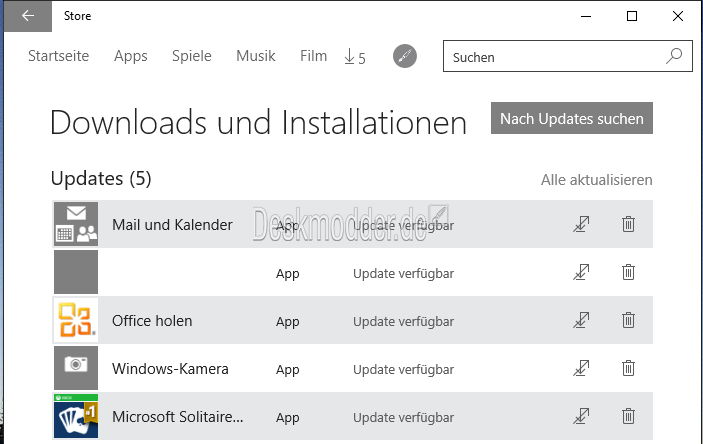The image size is (703, 444).
Task: Open the Spiele section
Action: point(191,56)
